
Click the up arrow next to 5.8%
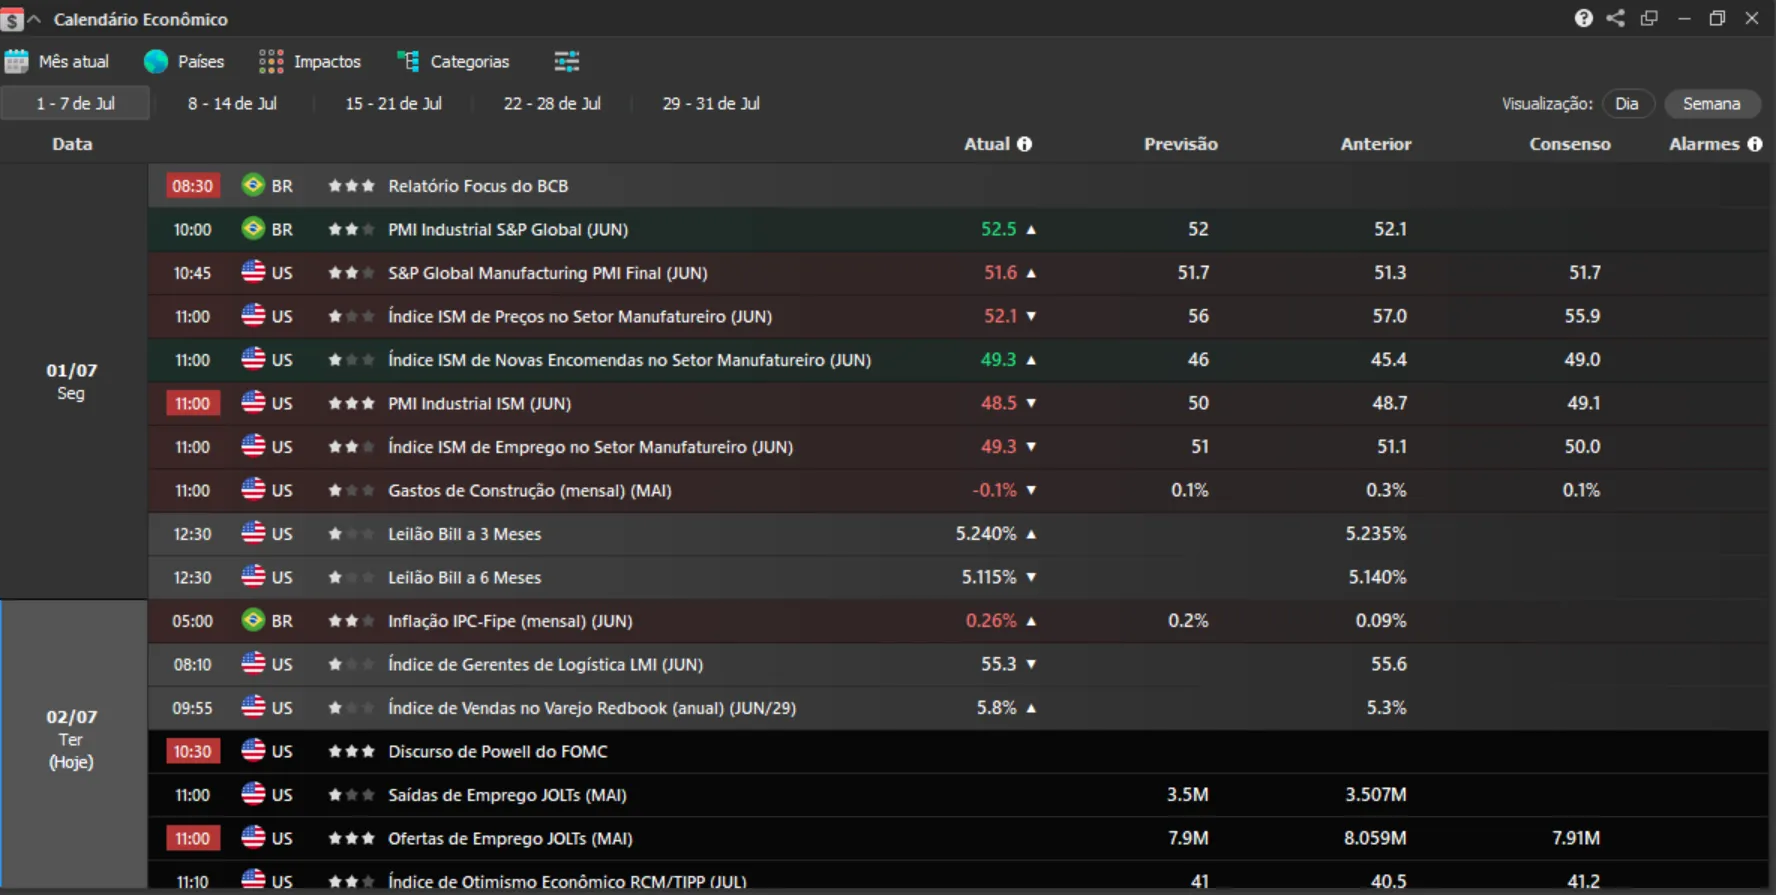coord(1031,708)
